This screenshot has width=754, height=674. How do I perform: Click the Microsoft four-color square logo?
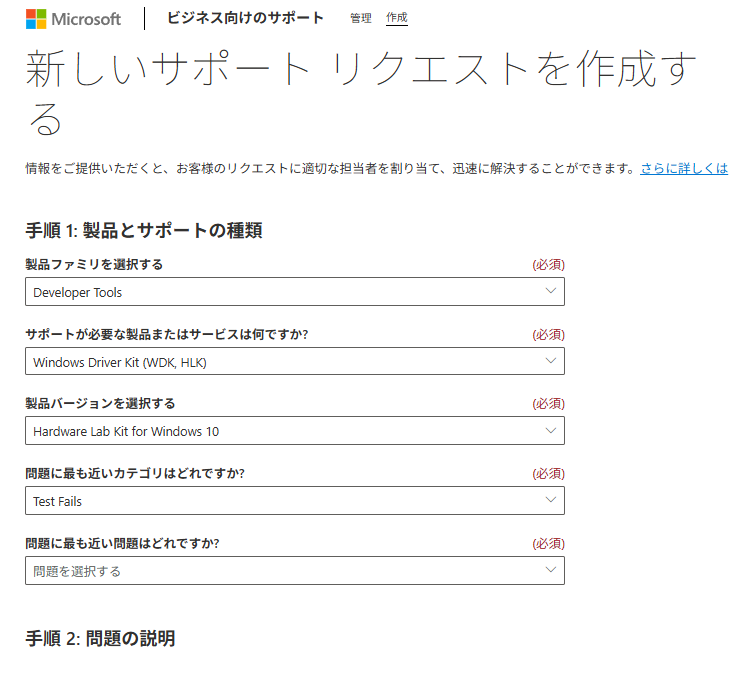(x=36, y=19)
